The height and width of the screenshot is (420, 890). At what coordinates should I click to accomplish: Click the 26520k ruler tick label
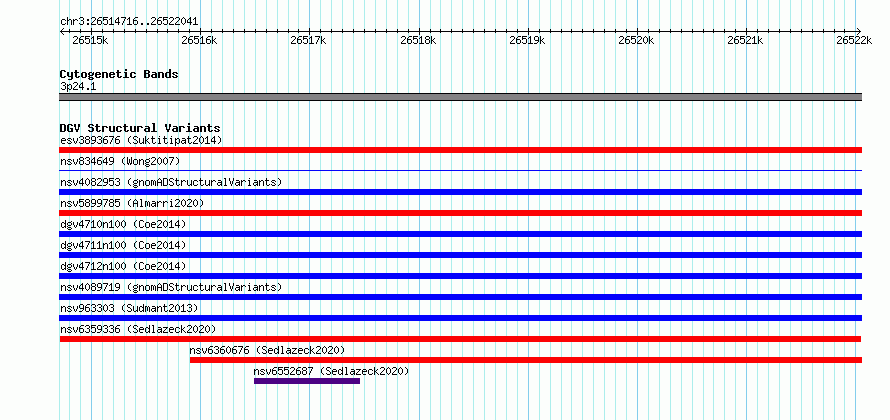point(636,40)
